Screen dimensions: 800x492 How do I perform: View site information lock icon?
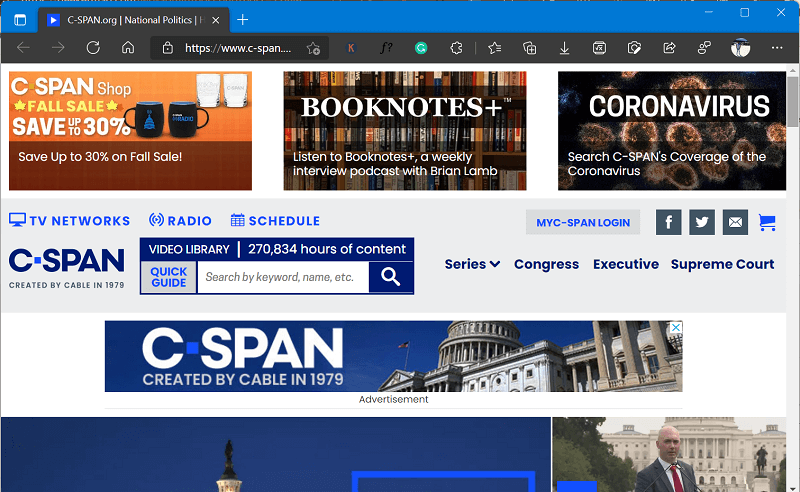click(167, 48)
